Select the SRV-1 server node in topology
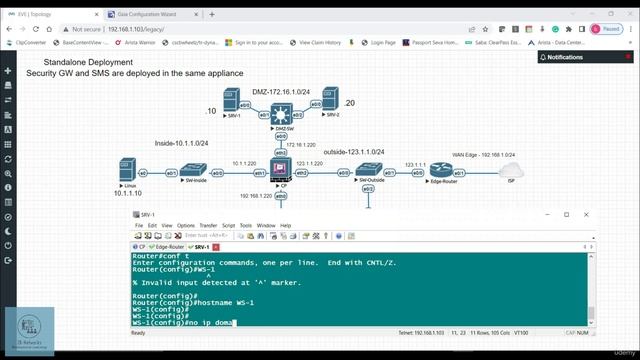The image size is (640, 360). click(231, 100)
